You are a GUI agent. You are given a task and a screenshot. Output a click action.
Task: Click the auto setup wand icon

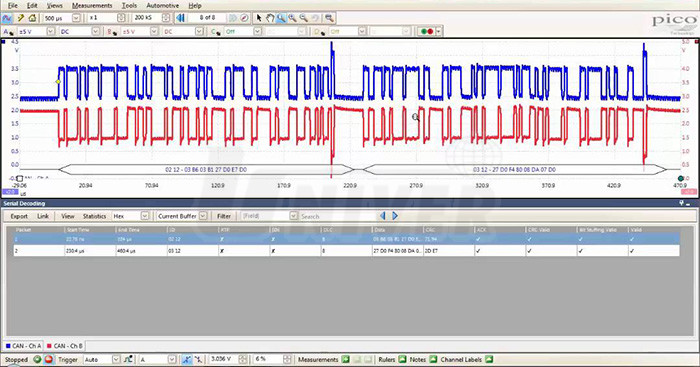[x=21, y=18]
